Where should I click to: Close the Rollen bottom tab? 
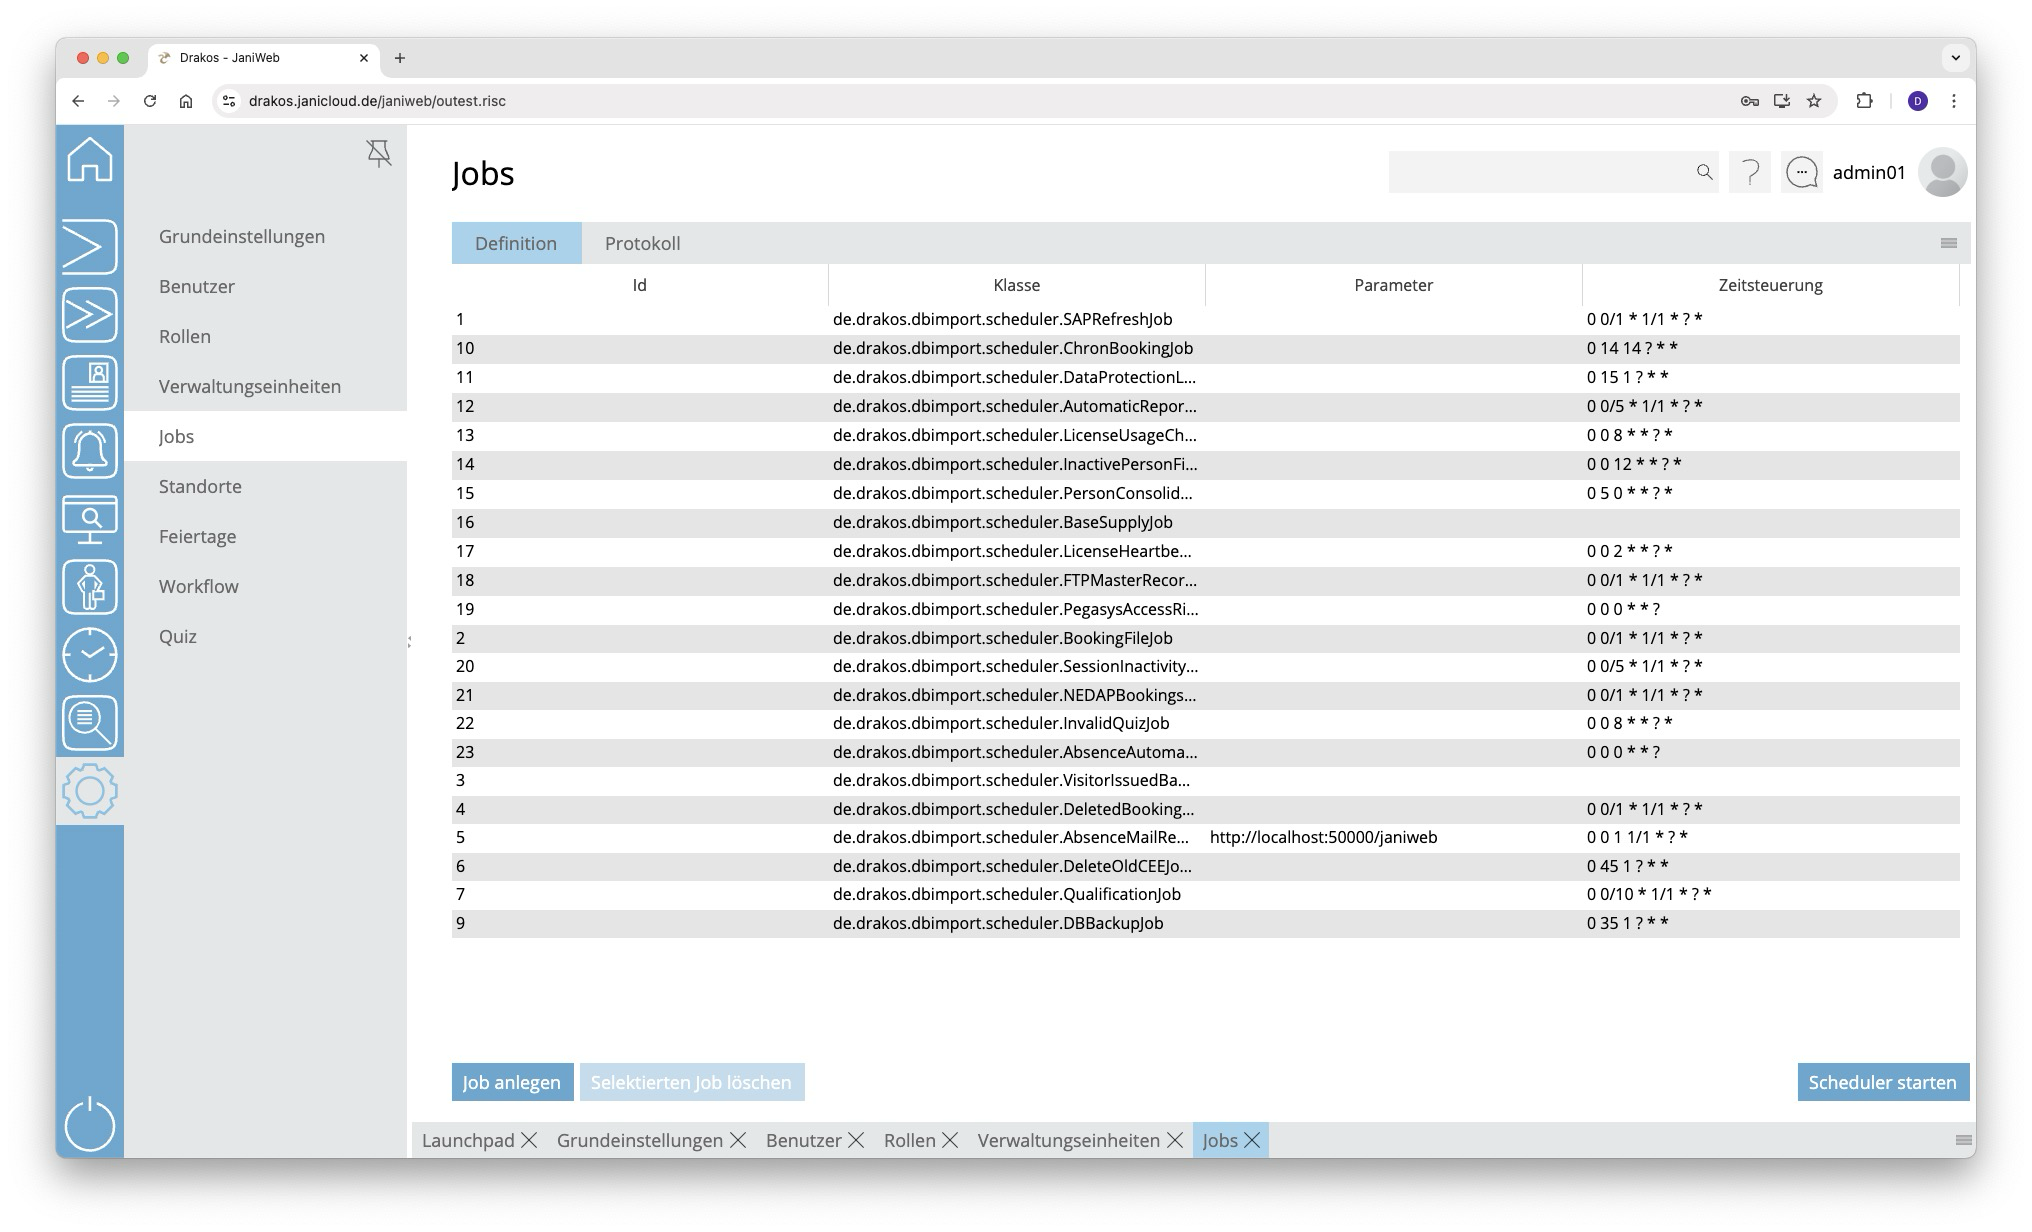950,1141
